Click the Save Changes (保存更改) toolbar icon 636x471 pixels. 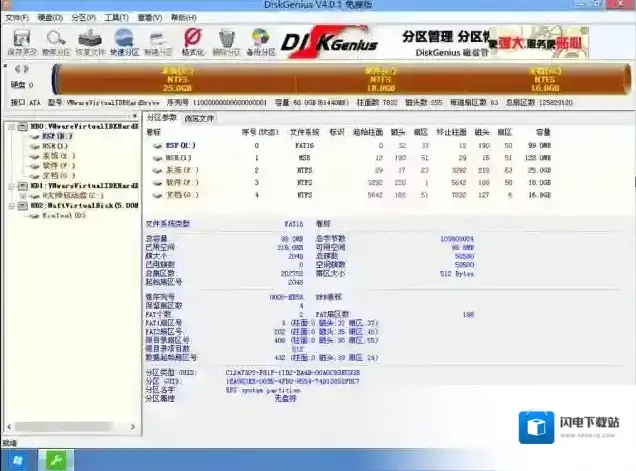click(22, 41)
